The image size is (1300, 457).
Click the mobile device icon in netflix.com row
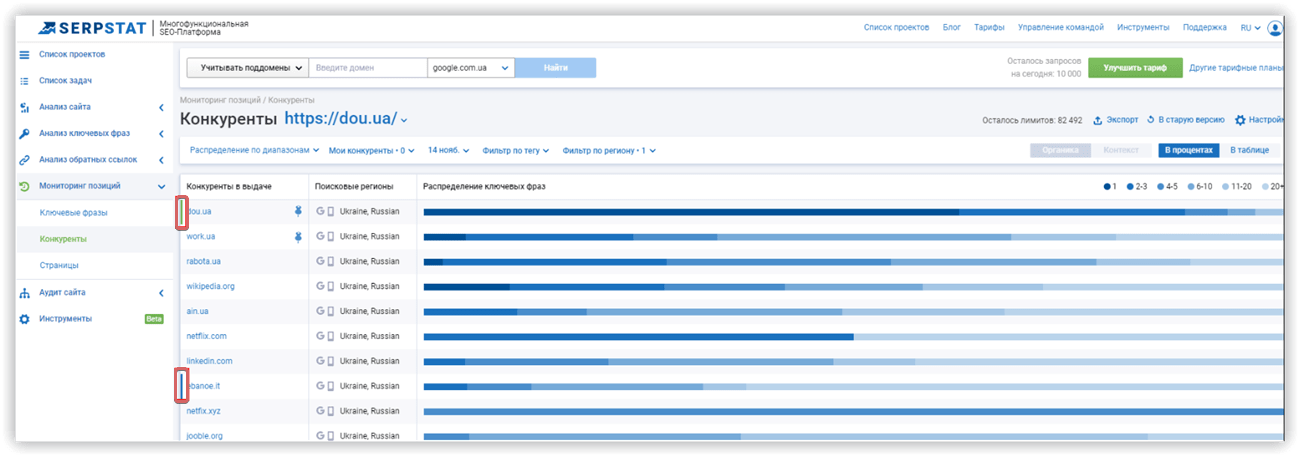[331, 337]
